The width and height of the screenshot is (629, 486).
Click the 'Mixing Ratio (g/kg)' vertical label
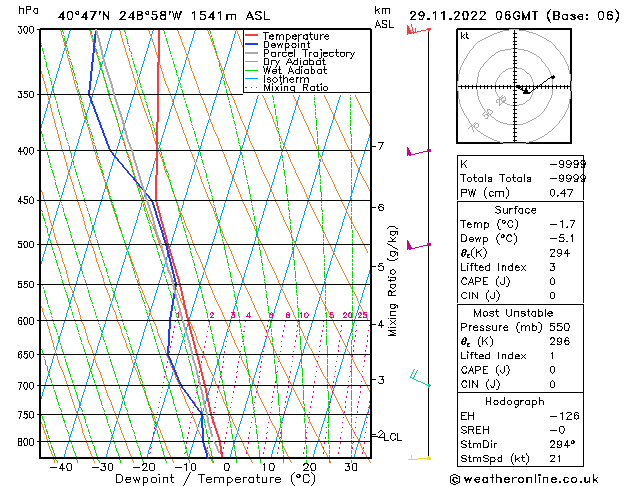point(392,281)
